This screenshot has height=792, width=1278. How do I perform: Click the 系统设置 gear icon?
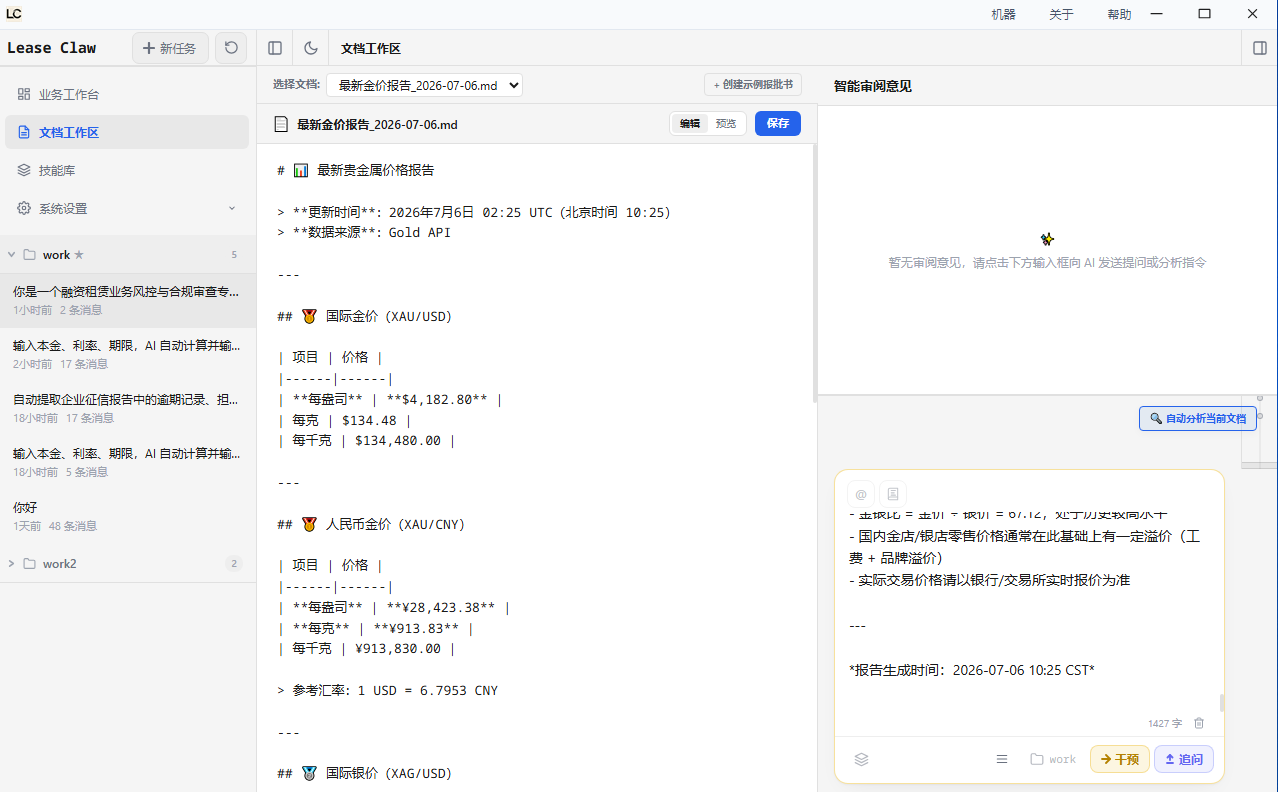click(x=24, y=208)
